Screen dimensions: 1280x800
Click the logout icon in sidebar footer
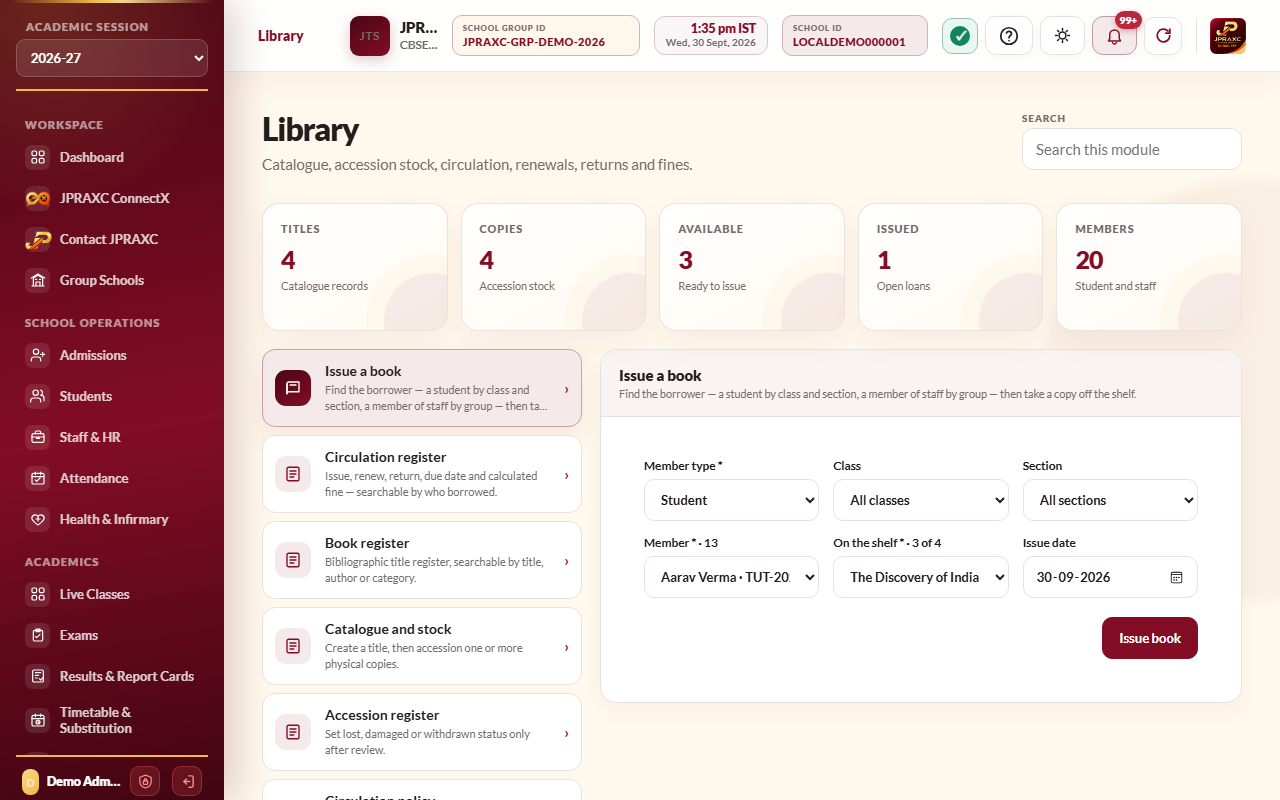click(186, 781)
